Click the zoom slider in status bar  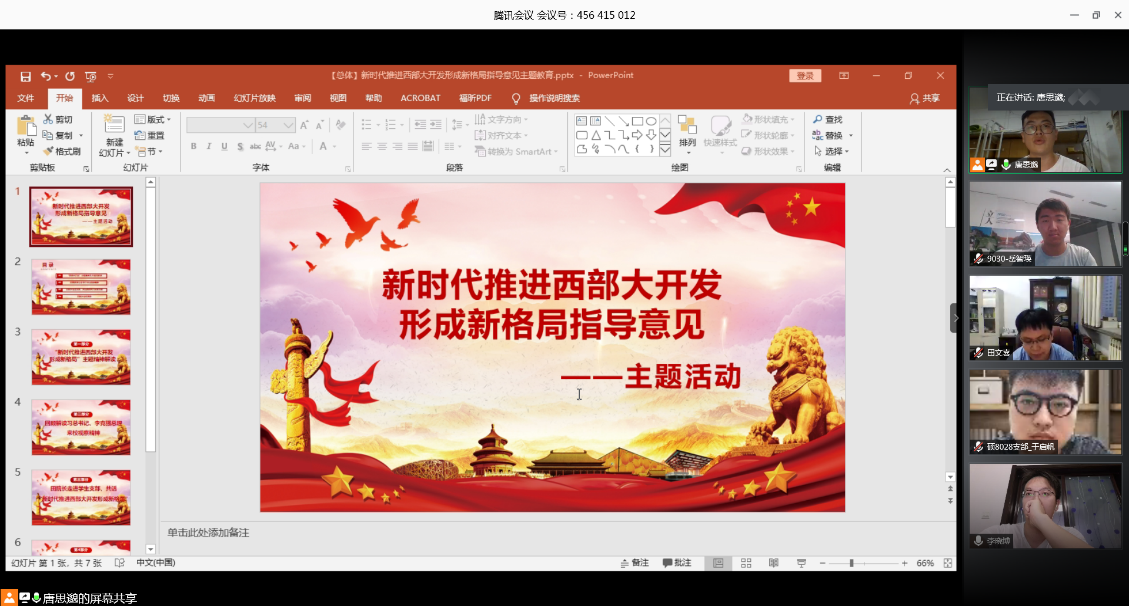pos(852,563)
